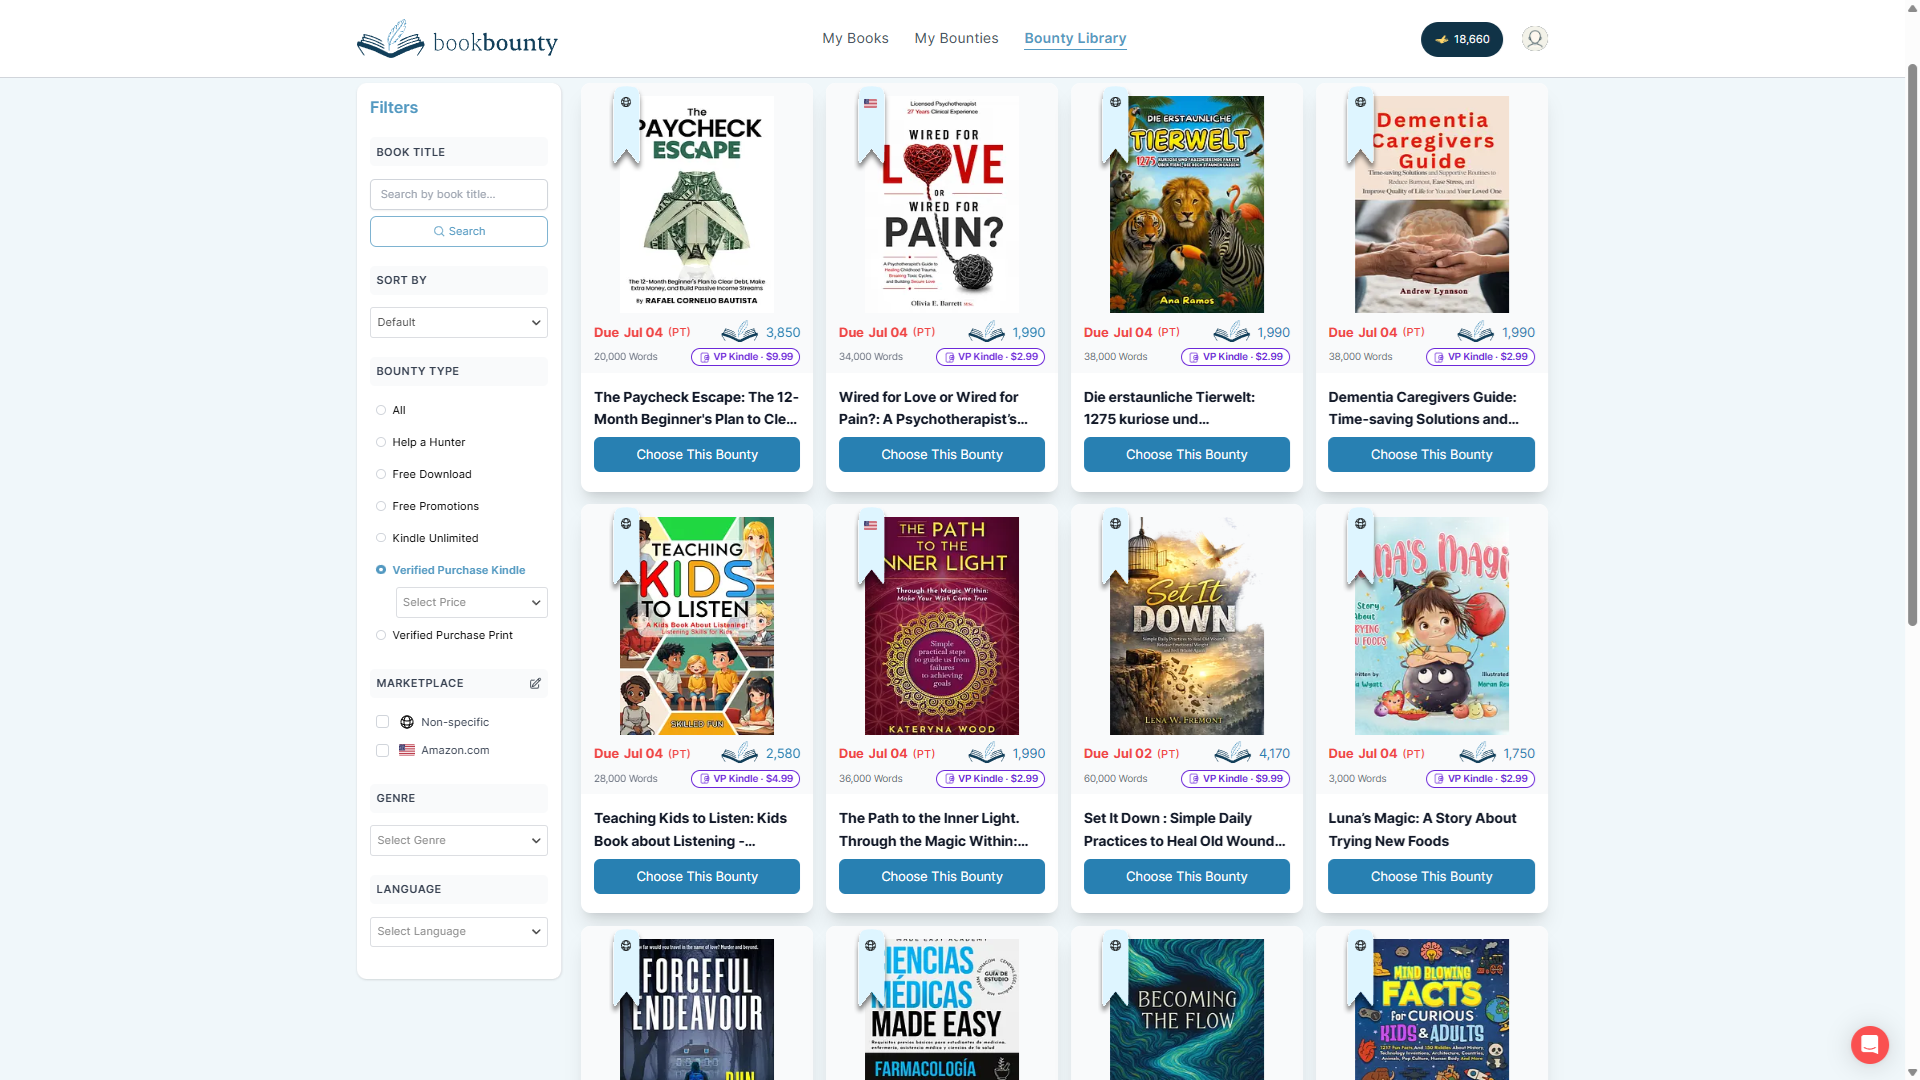Open the My Books tab
This screenshot has width=1920, height=1080.
click(x=855, y=38)
